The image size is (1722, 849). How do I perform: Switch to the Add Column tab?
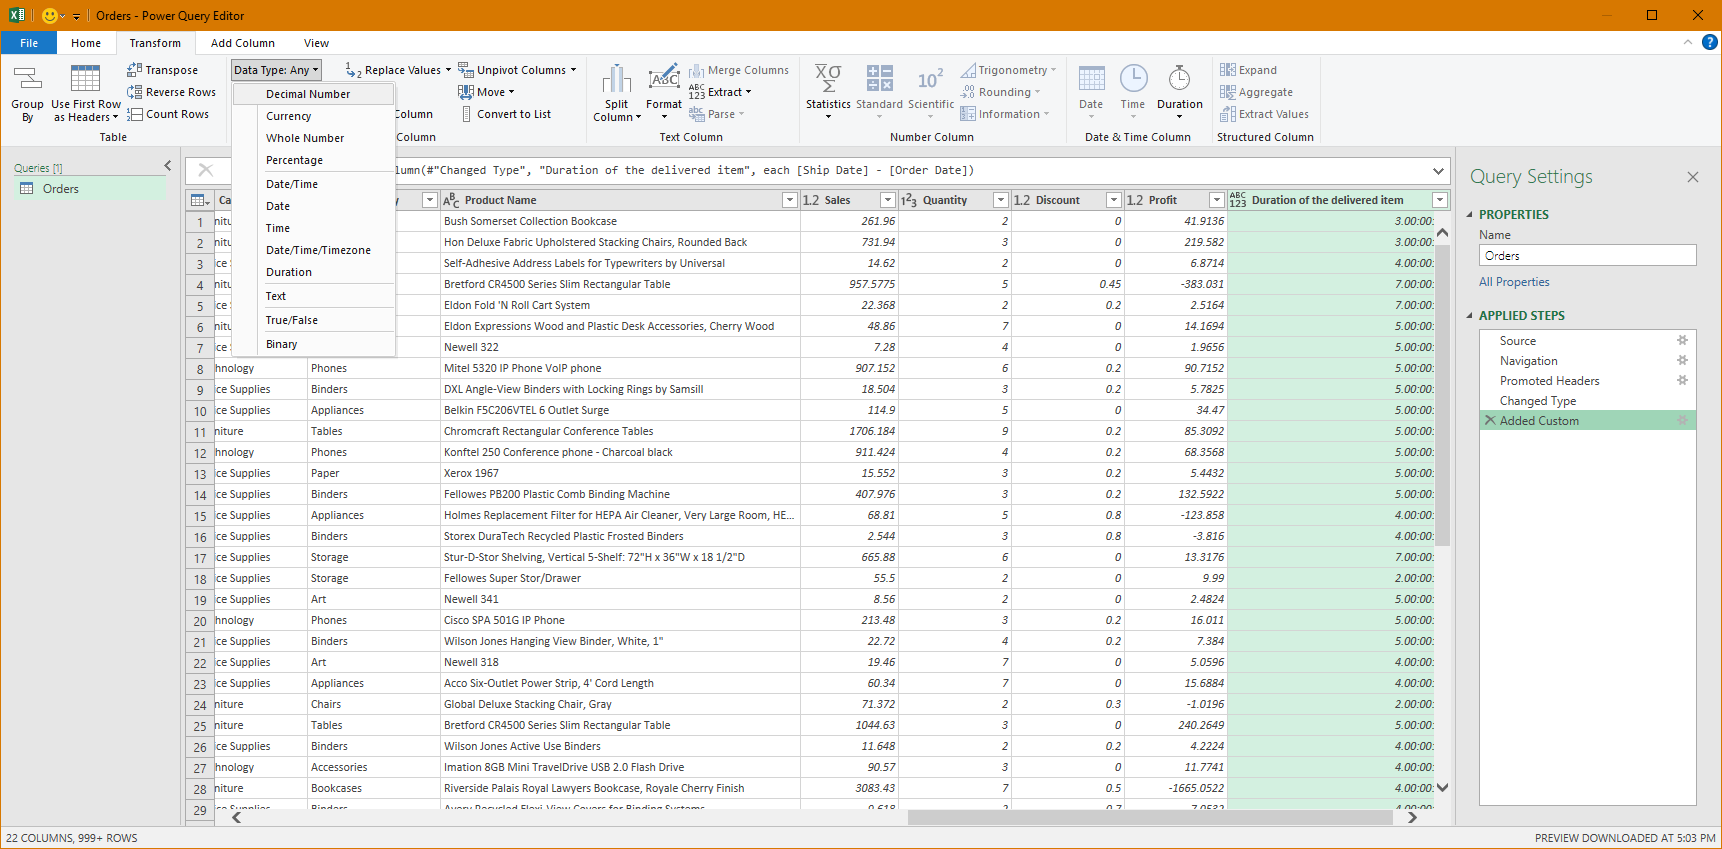coord(242,43)
